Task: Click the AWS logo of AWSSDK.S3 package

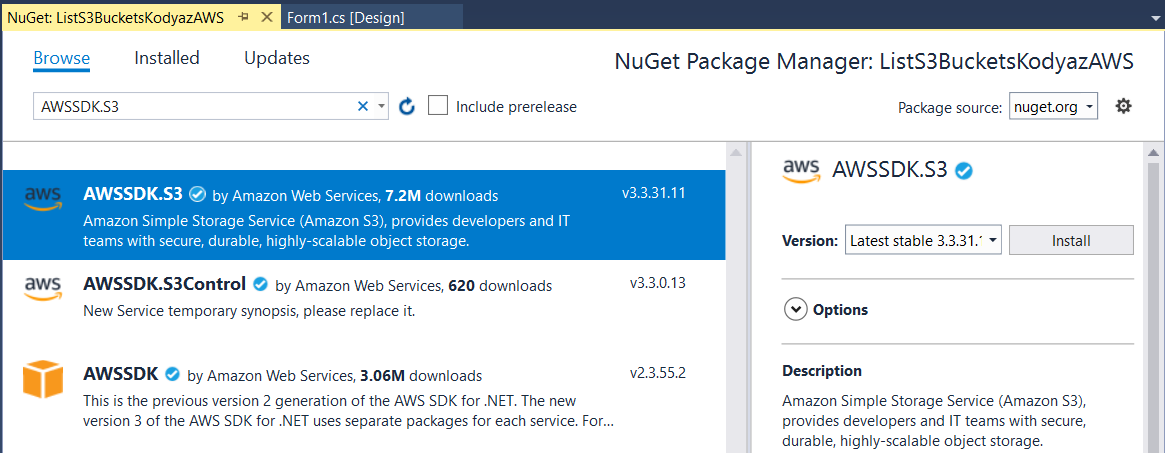Action: [x=43, y=198]
